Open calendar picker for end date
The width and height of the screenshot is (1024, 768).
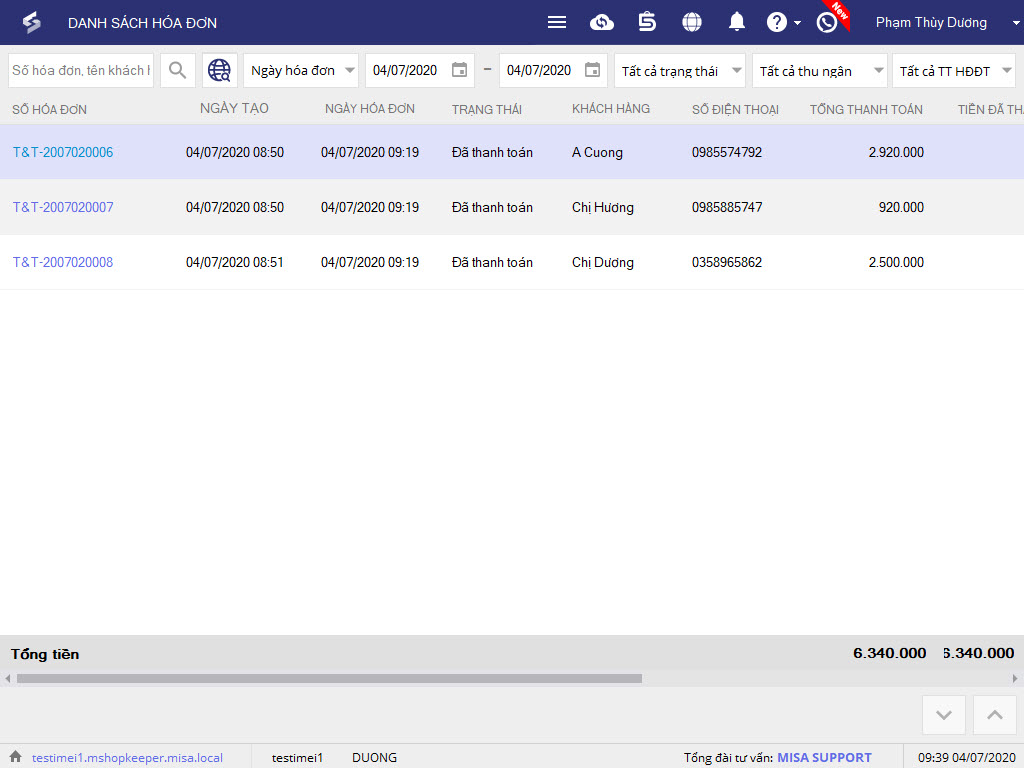[x=592, y=70]
